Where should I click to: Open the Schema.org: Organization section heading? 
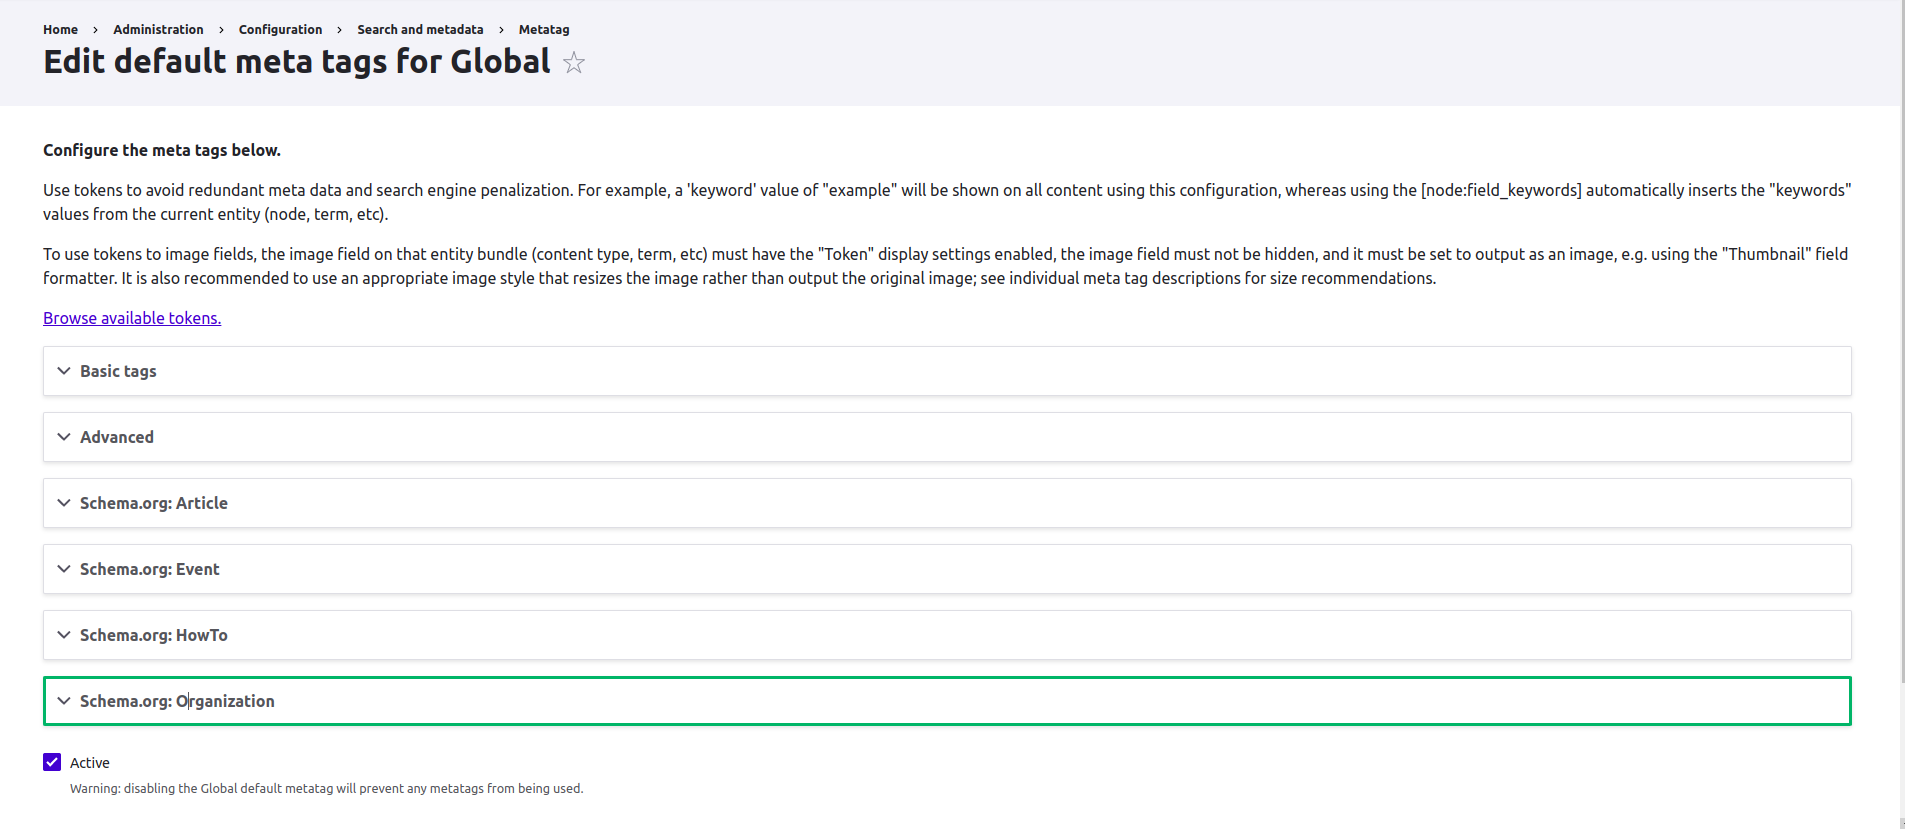tap(177, 701)
